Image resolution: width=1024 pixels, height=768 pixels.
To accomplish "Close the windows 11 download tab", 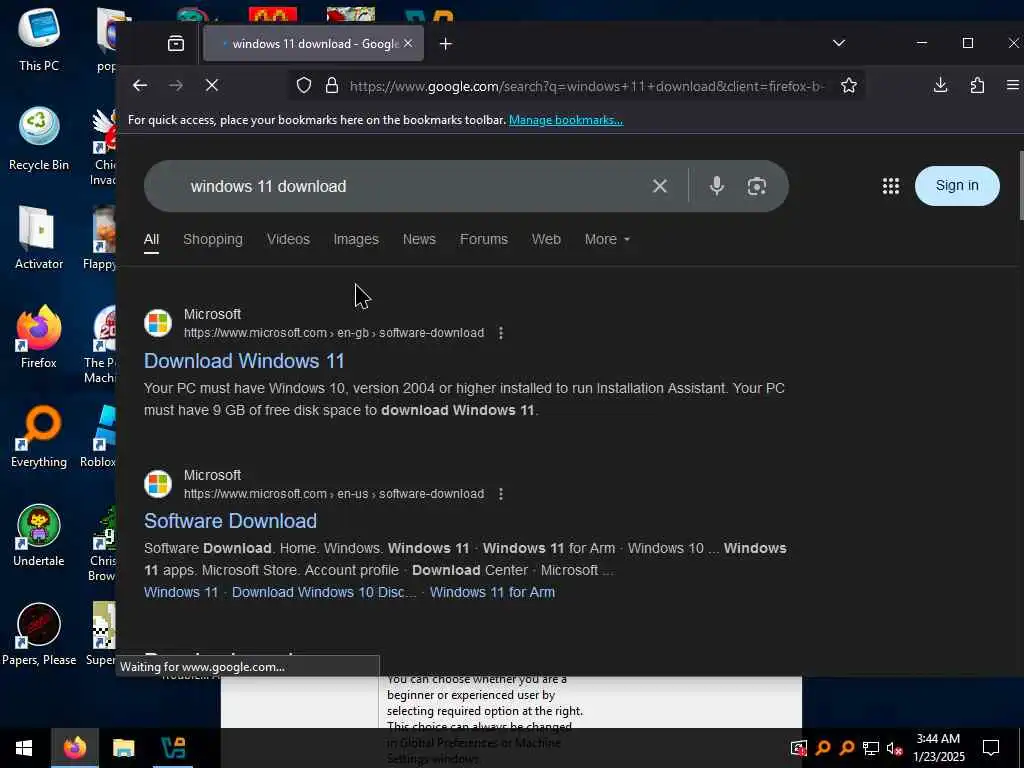I will (408, 43).
